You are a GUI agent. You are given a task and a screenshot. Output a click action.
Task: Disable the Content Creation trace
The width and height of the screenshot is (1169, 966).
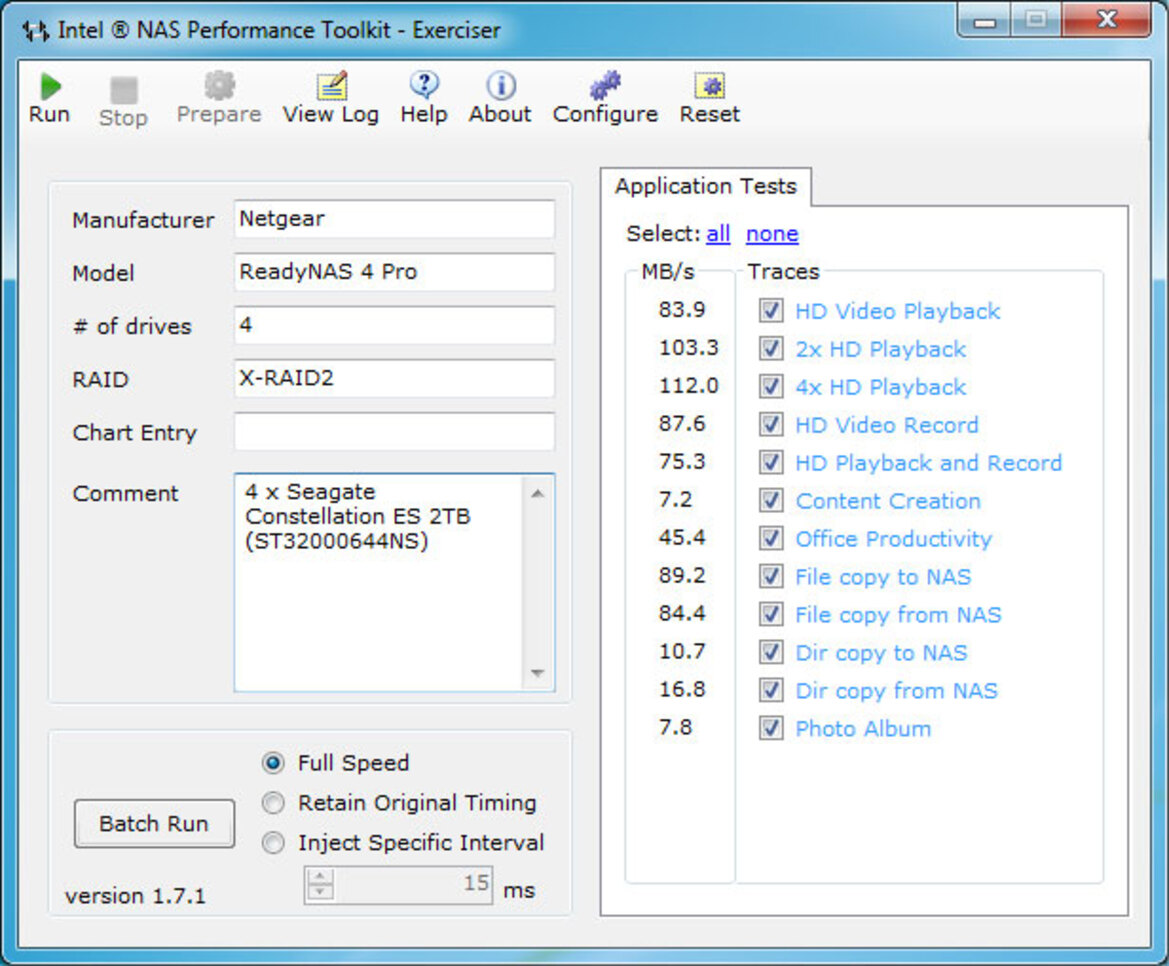[x=771, y=500]
